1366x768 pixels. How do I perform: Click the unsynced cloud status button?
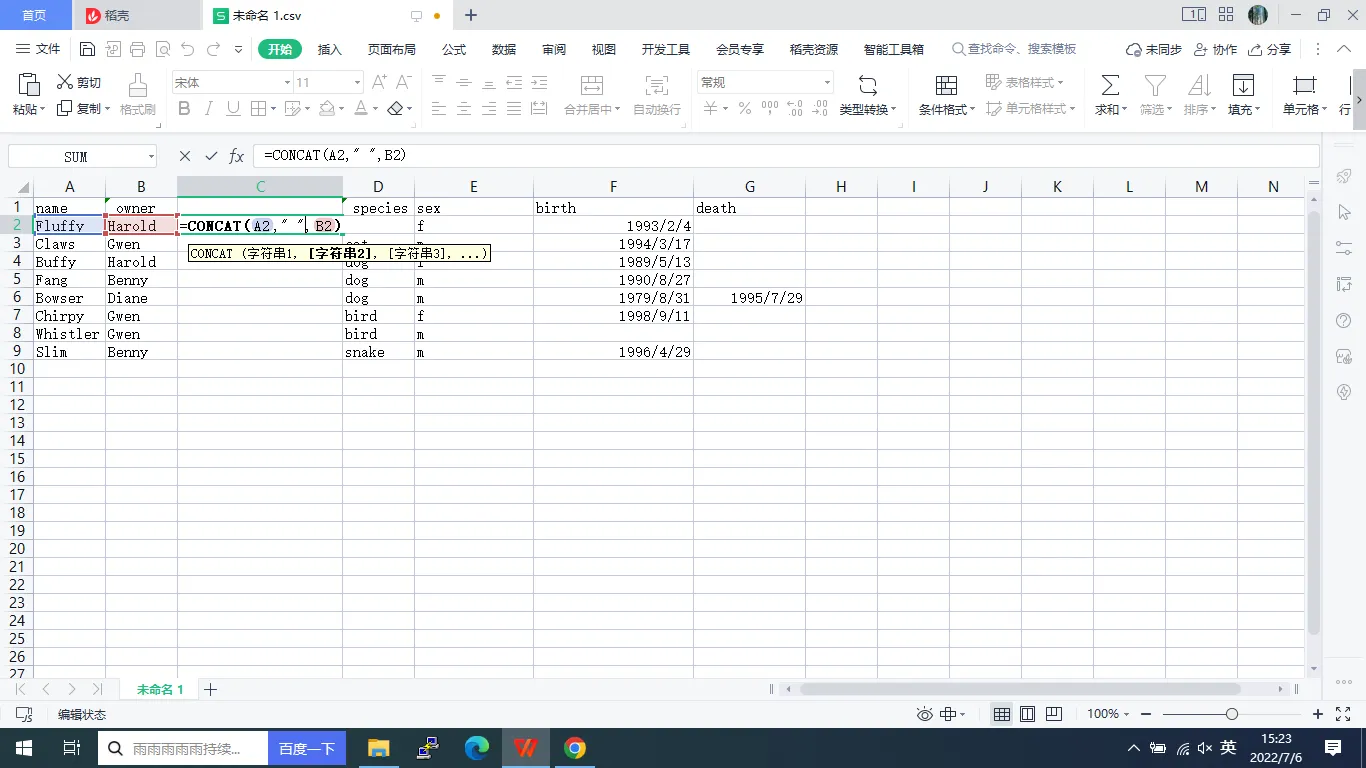pos(1153,49)
